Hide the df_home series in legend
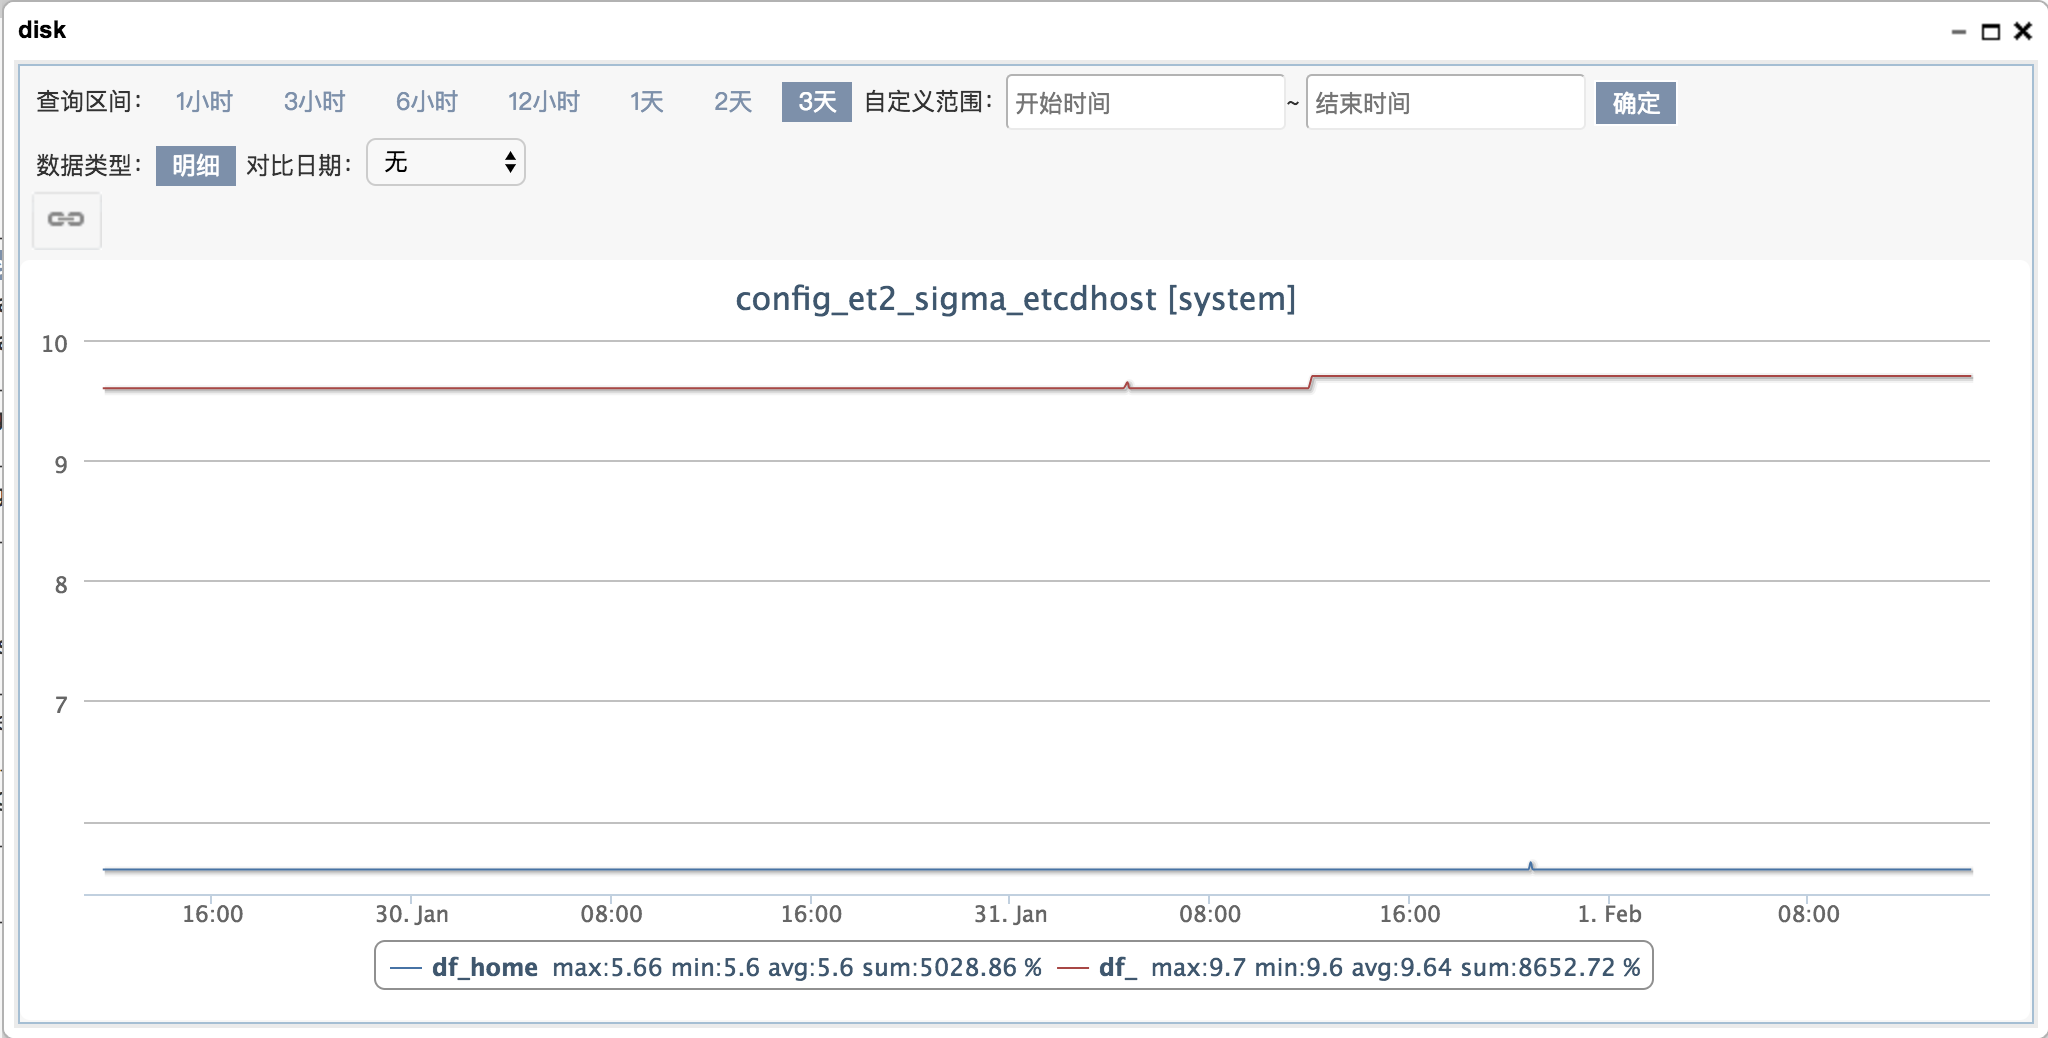The image size is (2048, 1038). [x=483, y=967]
